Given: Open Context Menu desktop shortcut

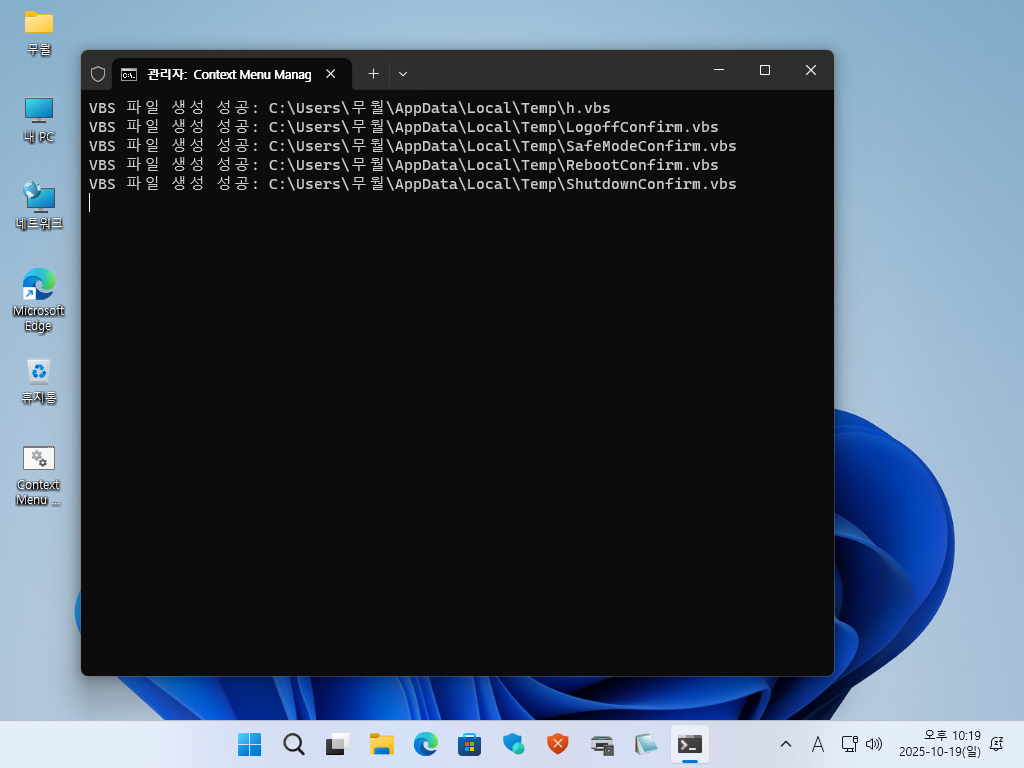Looking at the screenshot, I should tap(39, 475).
